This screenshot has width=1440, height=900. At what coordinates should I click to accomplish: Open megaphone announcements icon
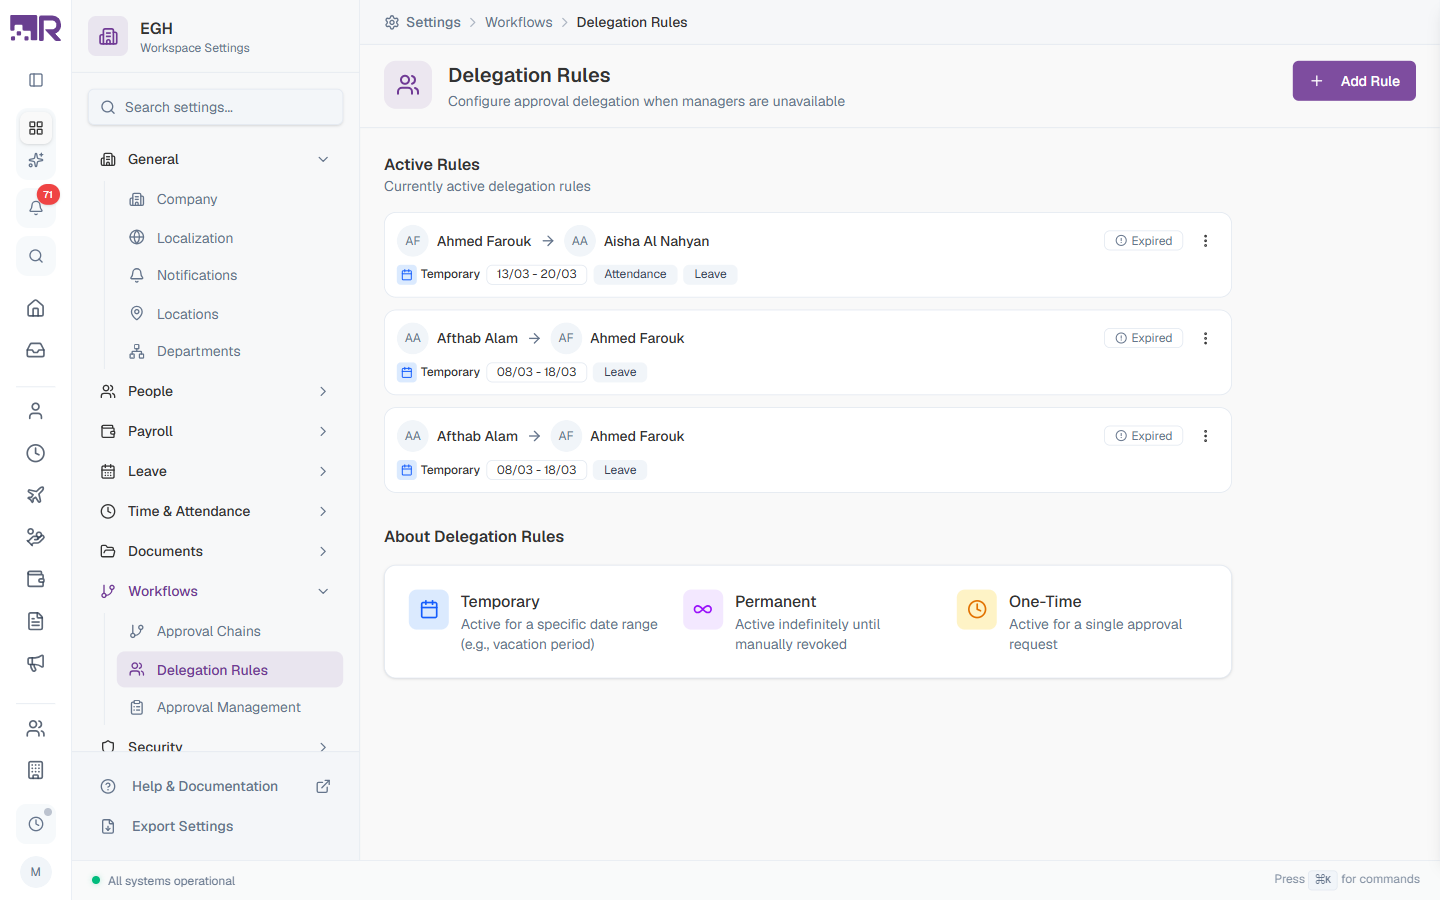36,663
